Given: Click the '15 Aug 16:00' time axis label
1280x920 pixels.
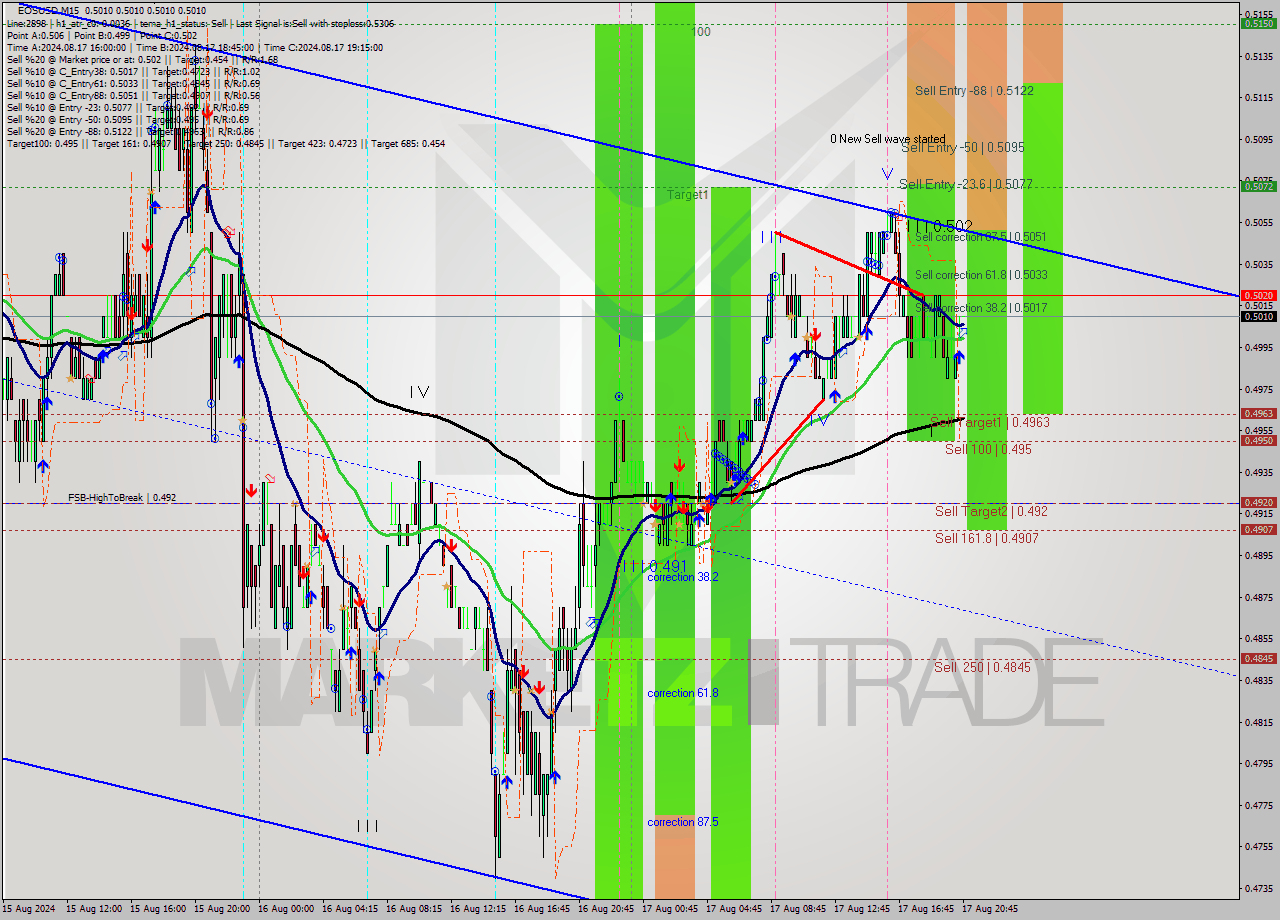Looking at the screenshot, I should 158,909.
